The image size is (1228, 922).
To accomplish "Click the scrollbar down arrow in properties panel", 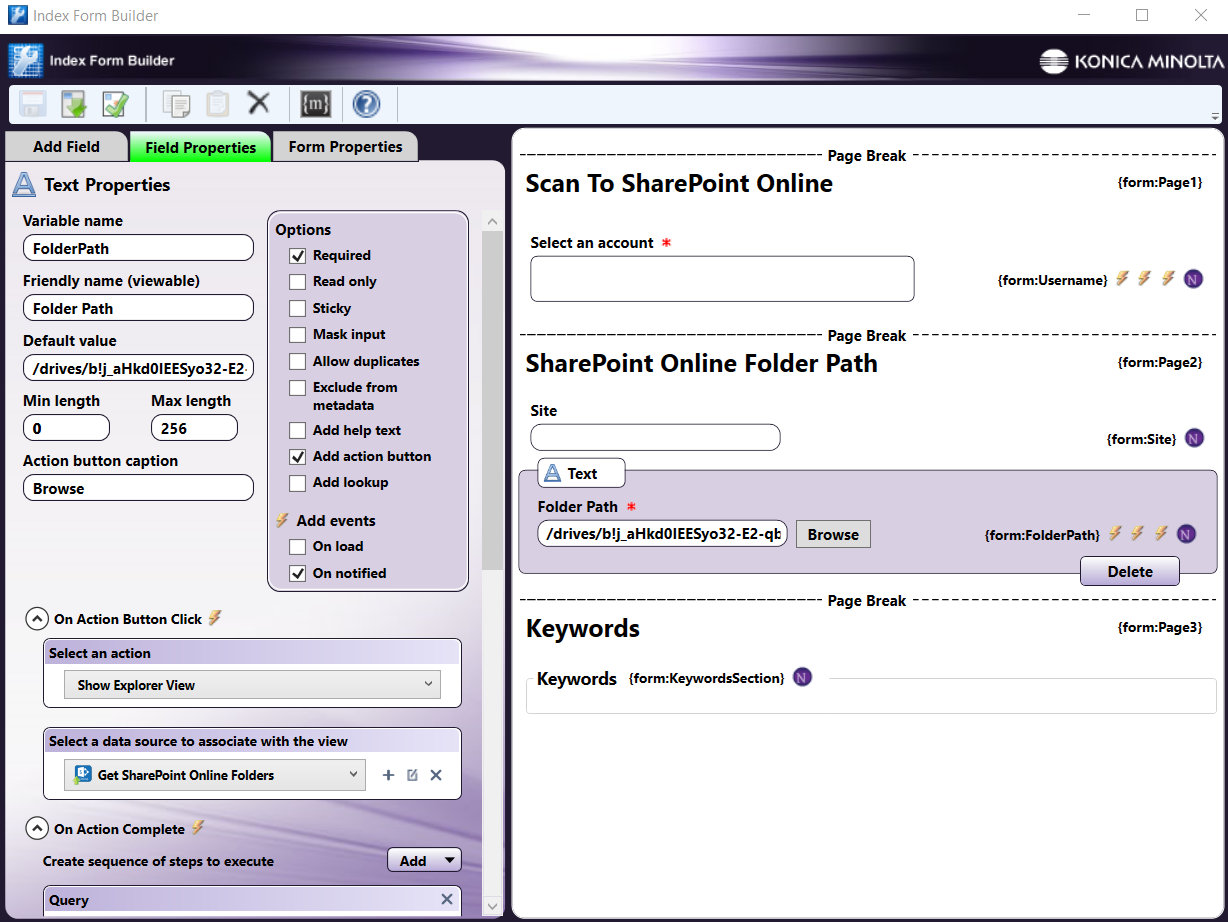I will [492, 906].
